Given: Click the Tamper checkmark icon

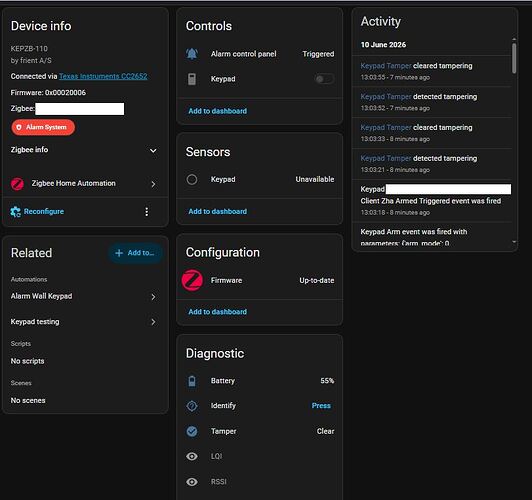Looking at the screenshot, I should [192, 431].
